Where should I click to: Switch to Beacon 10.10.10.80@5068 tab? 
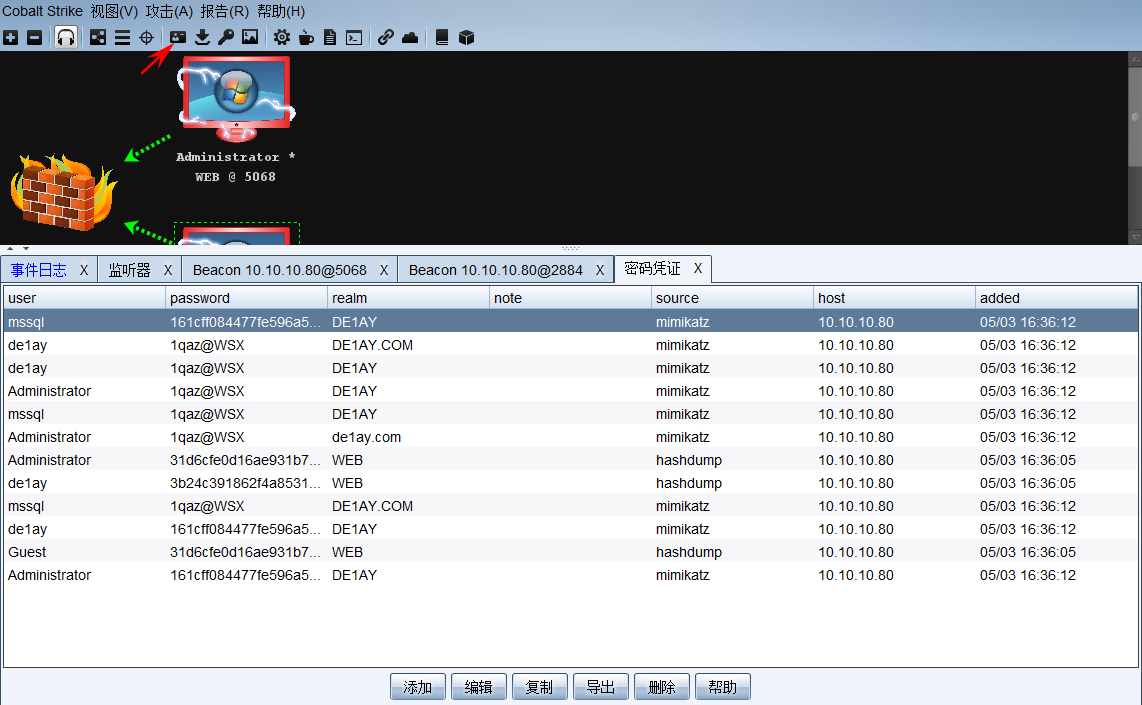[280, 270]
